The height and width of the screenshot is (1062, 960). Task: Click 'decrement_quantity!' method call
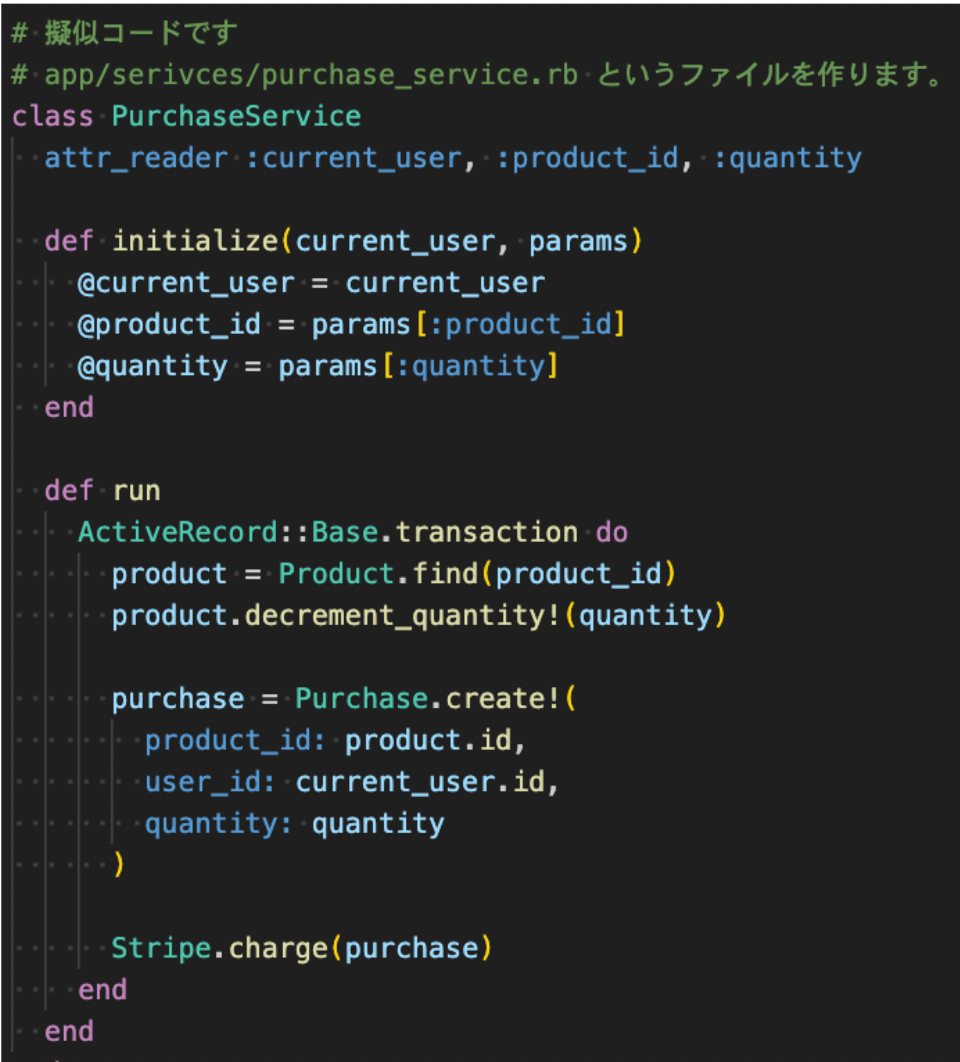point(403,616)
